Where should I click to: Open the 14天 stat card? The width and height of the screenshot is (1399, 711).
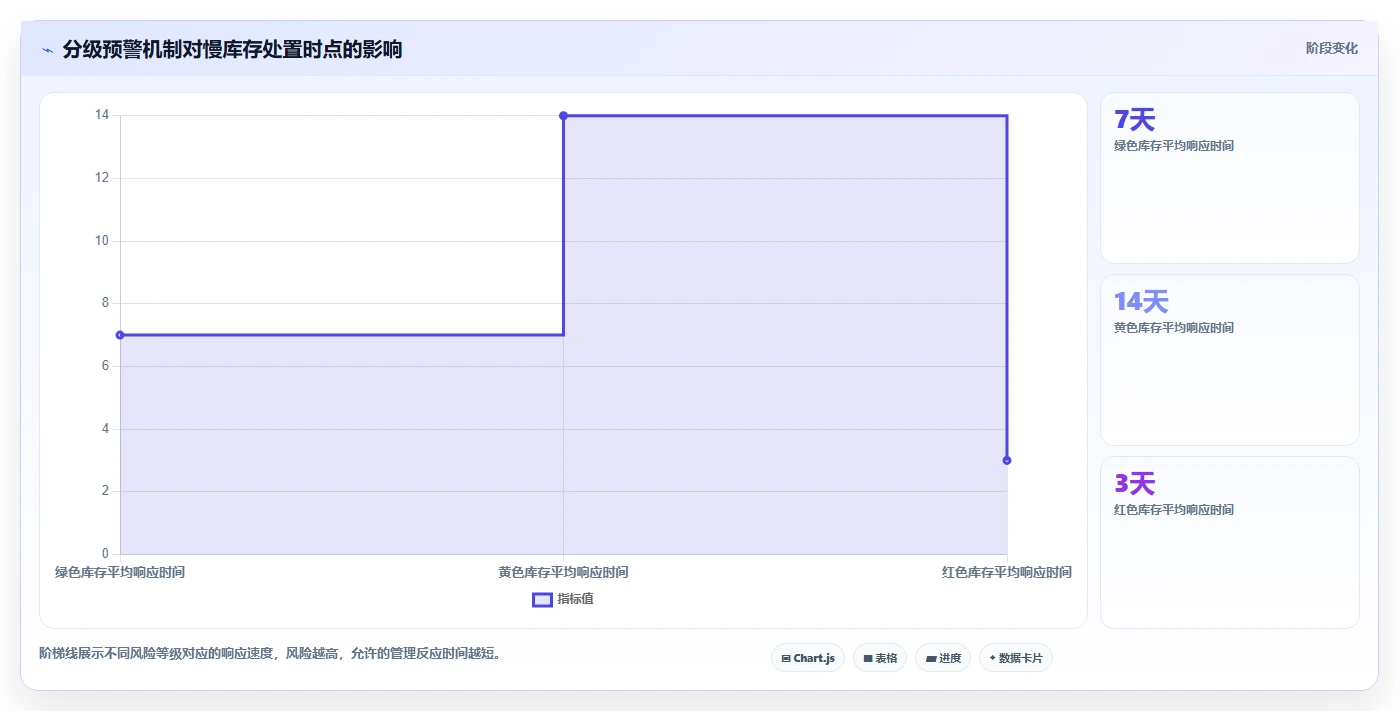click(1230, 360)
